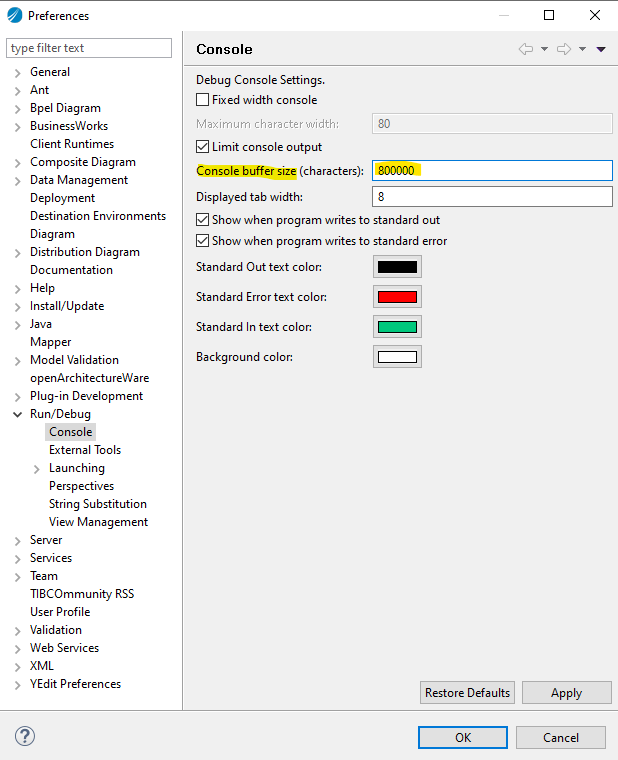
Task: Open the forward history dropdown arrow
Action: click(x=583, y=49)
